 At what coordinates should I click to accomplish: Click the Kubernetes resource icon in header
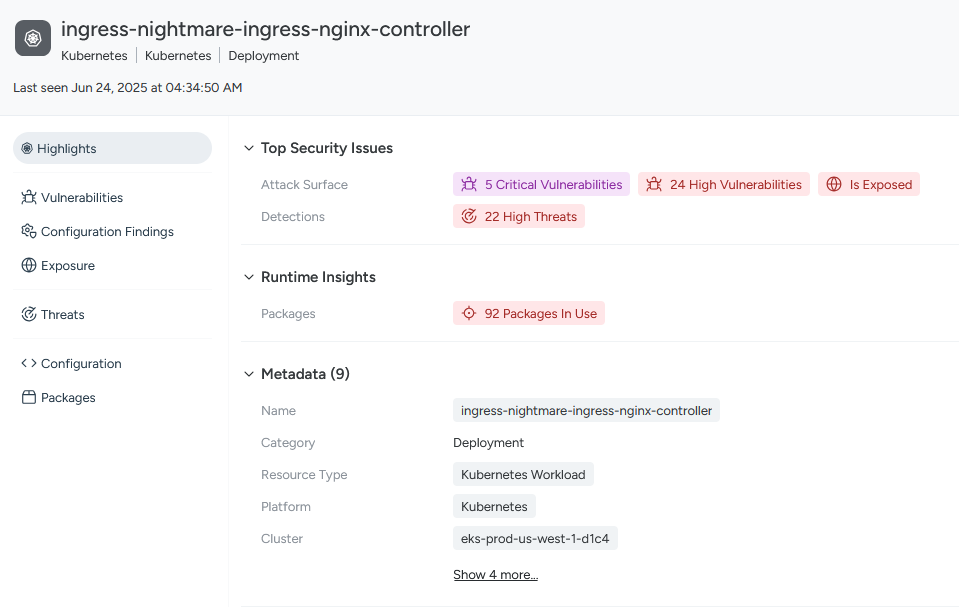(x=33, y=38)
